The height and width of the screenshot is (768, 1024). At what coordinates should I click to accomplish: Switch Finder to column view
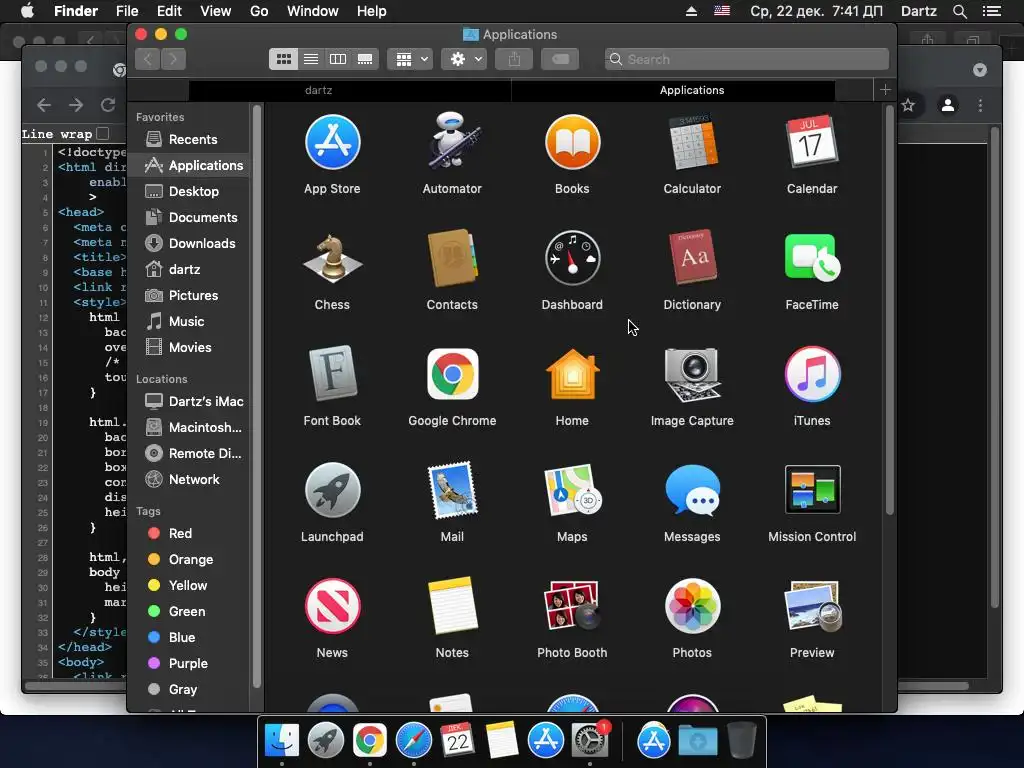338,59
